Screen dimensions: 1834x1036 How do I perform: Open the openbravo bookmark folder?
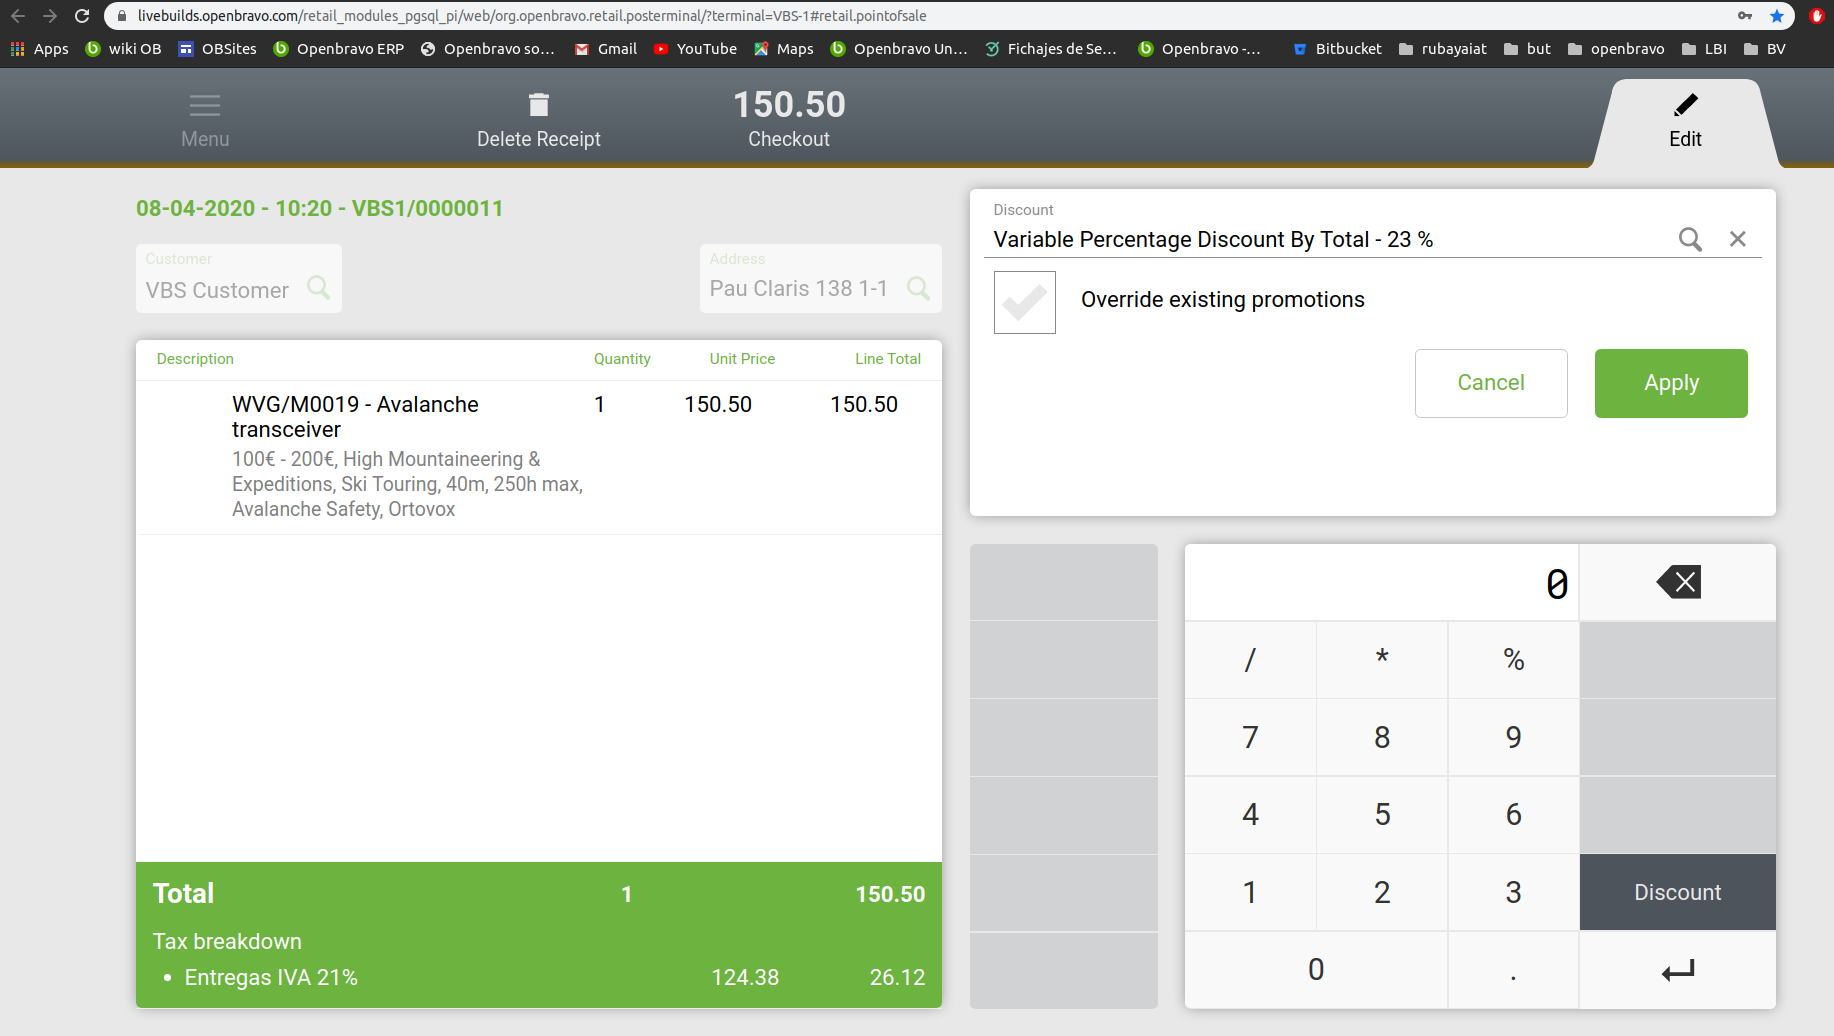coord(1616,49)
